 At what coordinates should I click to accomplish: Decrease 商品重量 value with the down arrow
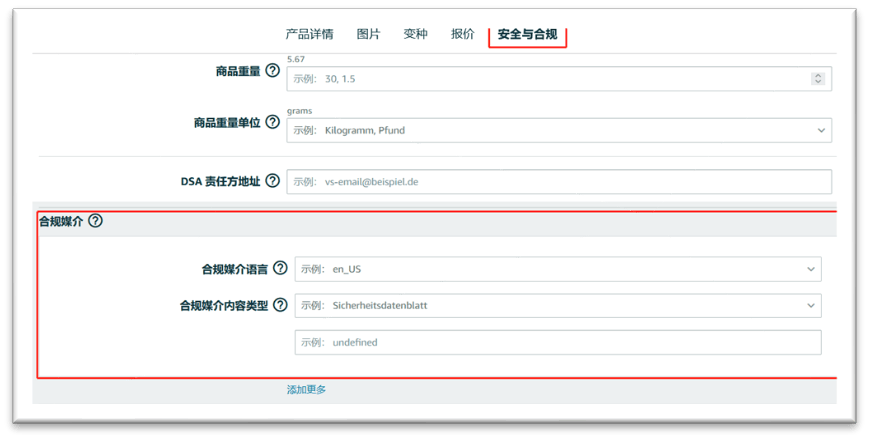click(818, 82)
